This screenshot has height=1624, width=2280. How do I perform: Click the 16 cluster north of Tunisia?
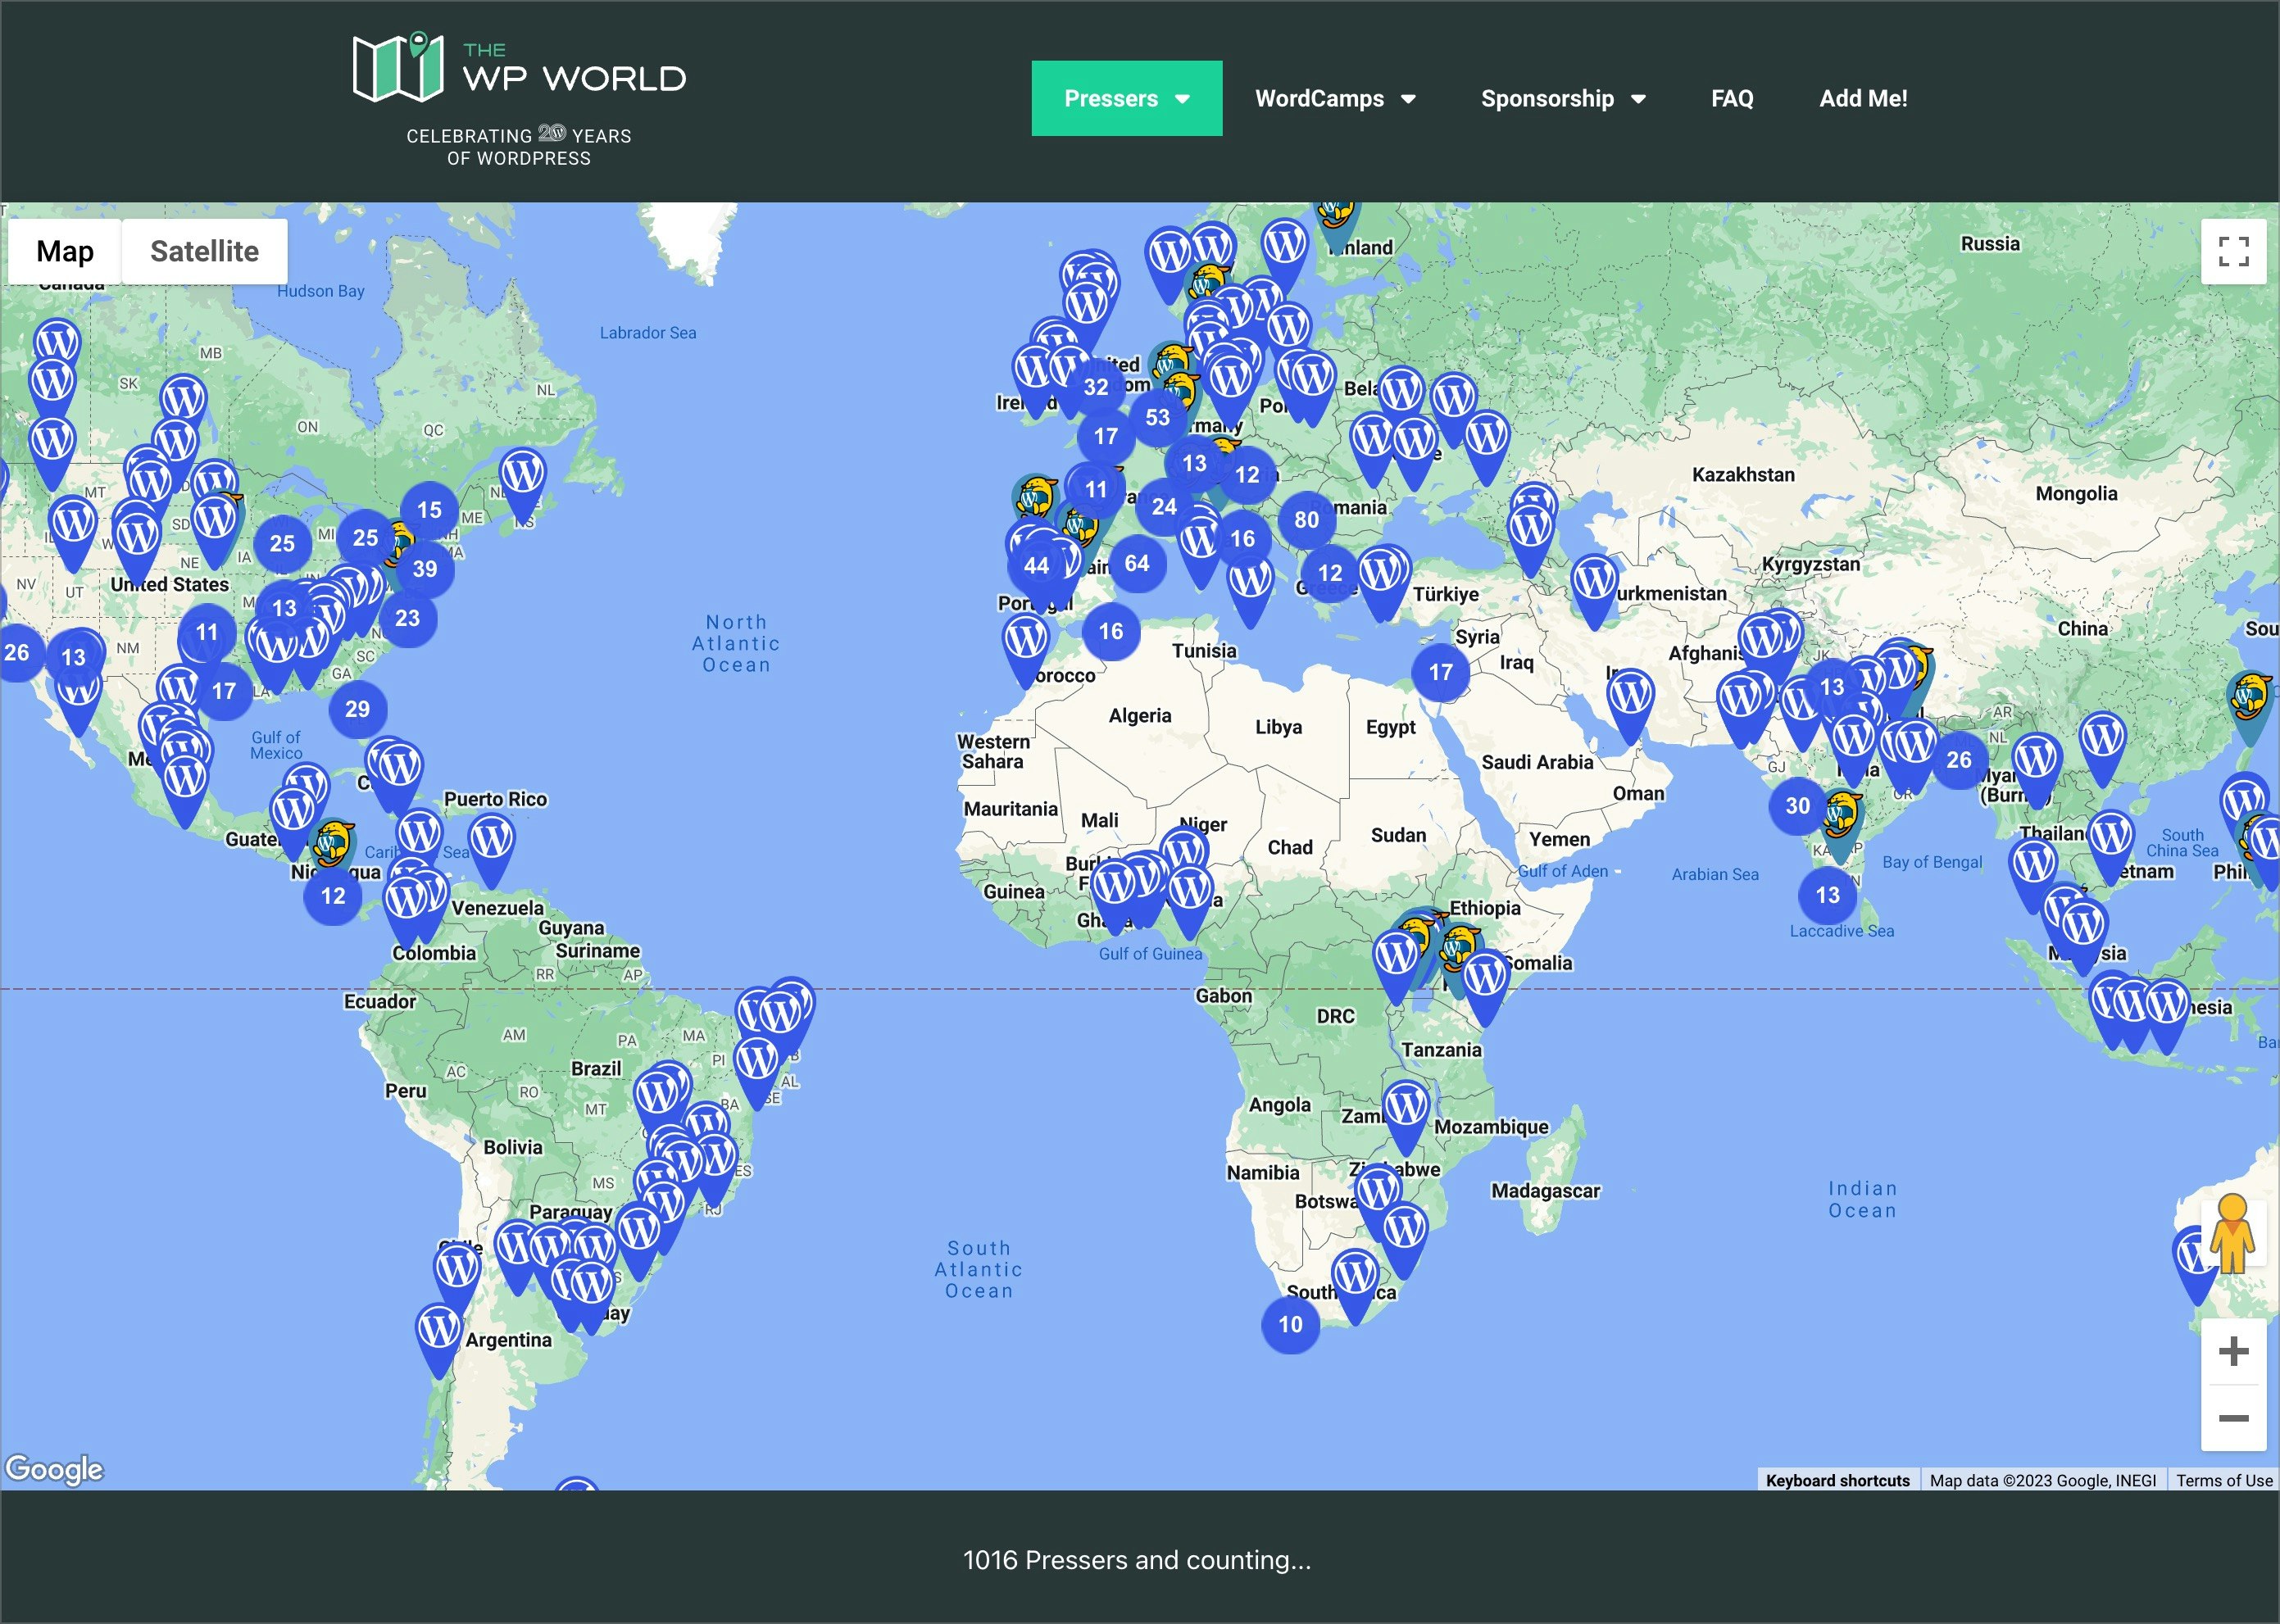pos(1110,631)
